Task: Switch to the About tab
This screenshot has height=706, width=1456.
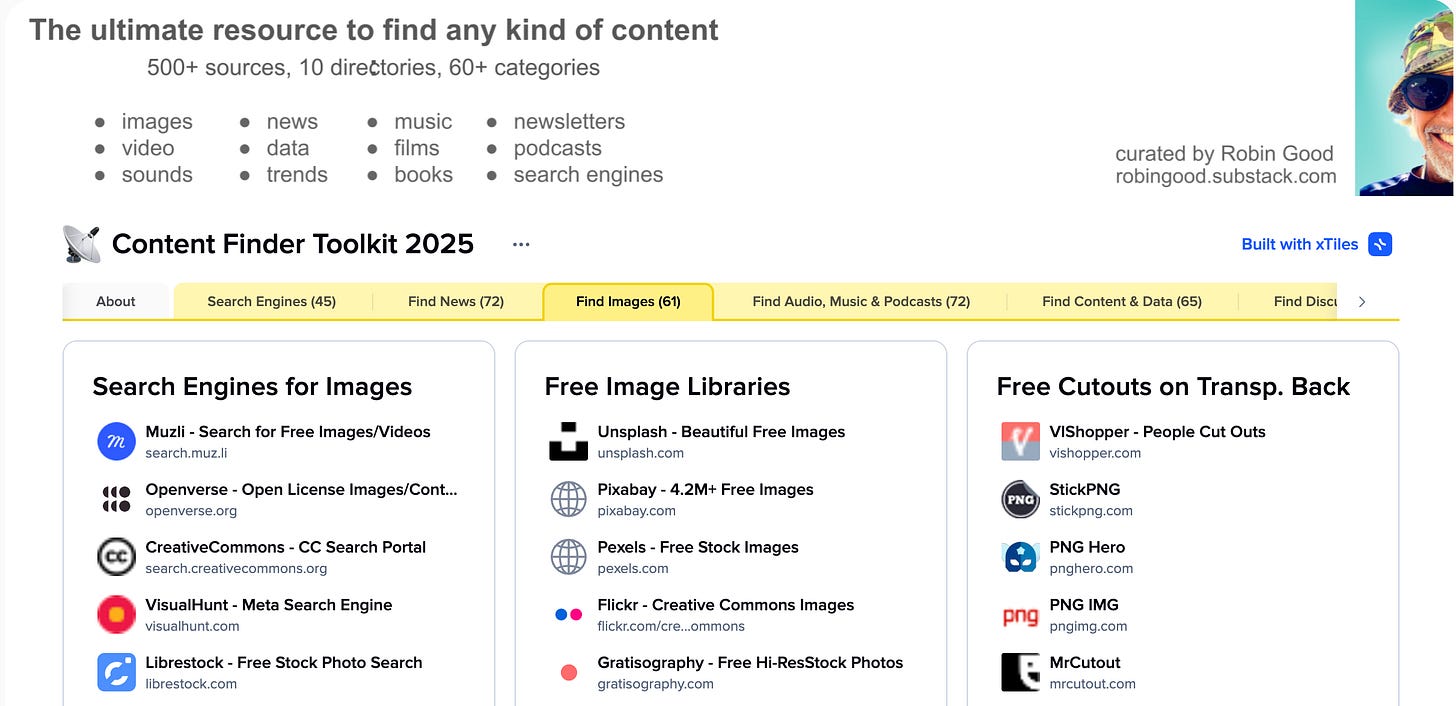Action: tap(116, 301)
